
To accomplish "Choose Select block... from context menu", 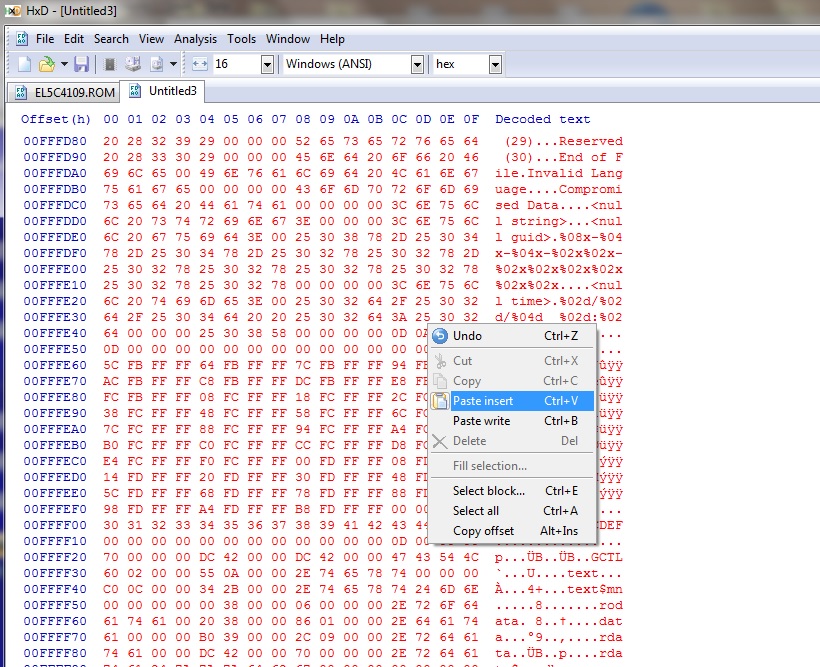I will click(512, 491).
